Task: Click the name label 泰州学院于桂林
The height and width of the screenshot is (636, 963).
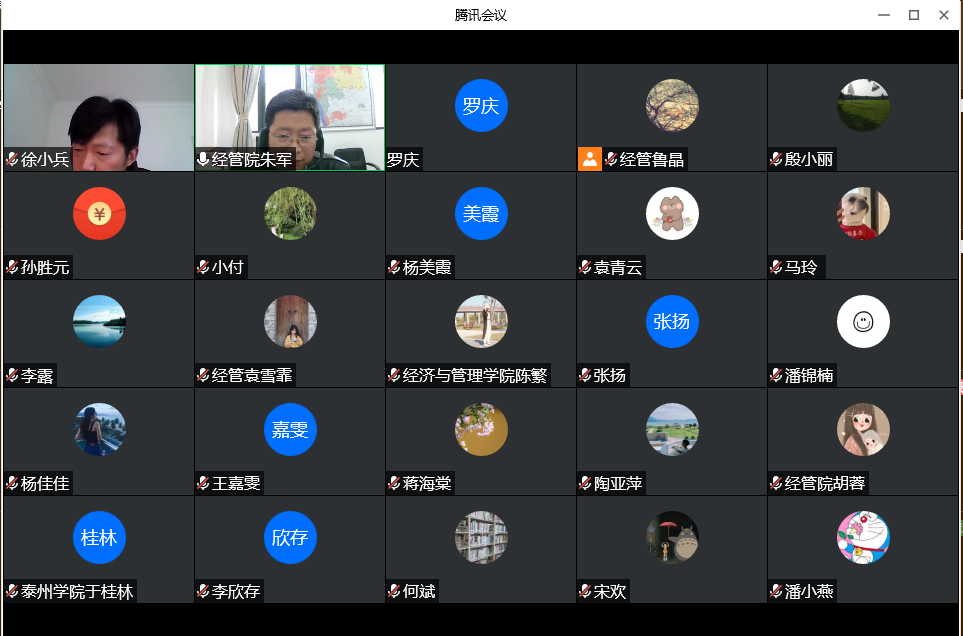Action: (x=77, y=591)
